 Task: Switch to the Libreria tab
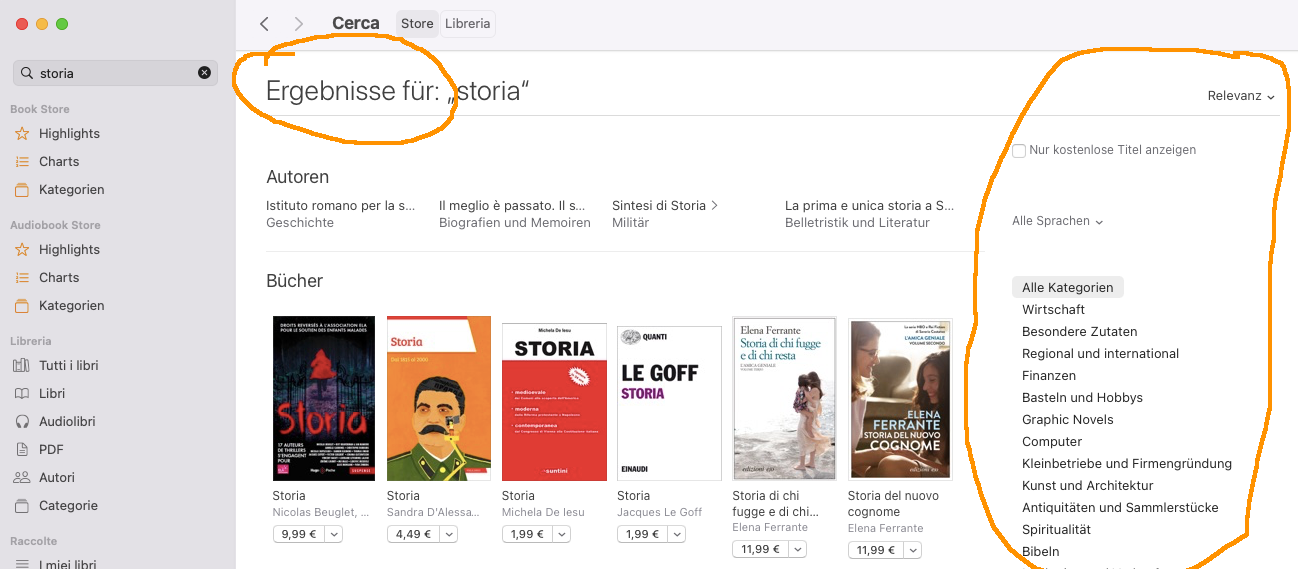(x=468, y=24)
